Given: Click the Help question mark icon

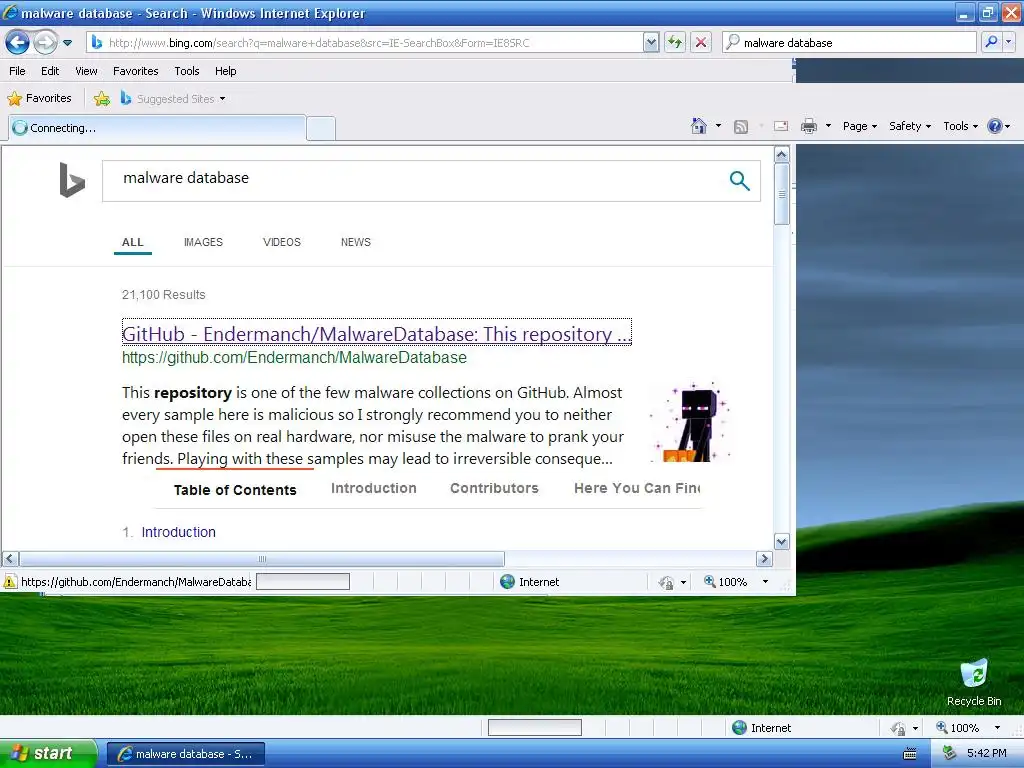Looking at the screenshot, I should (995, 126).
